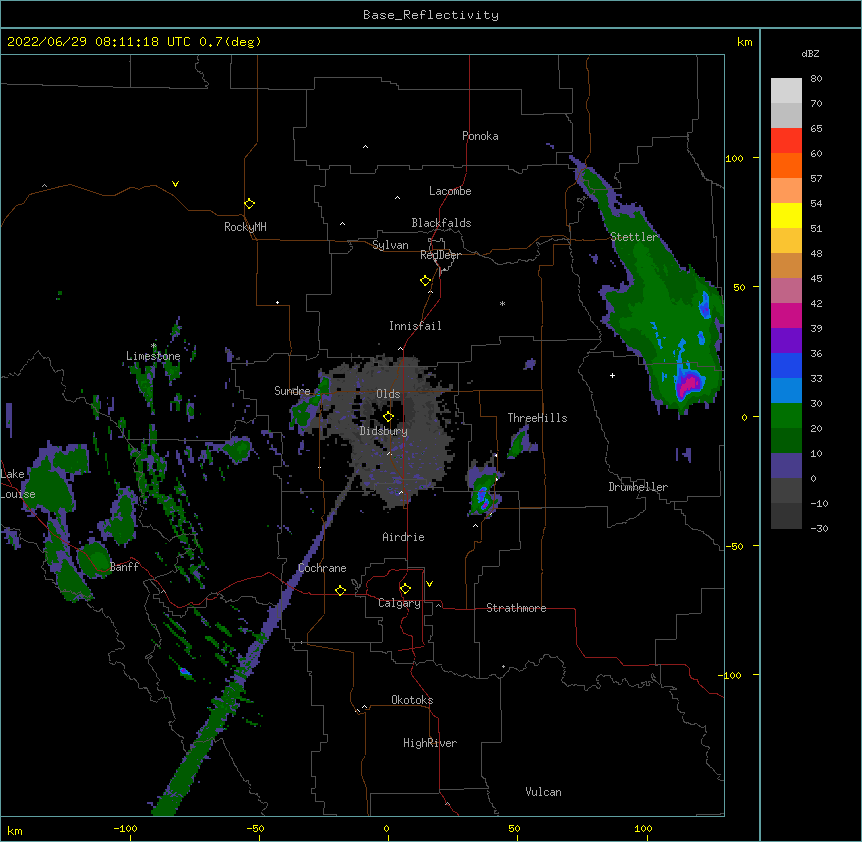Select the Okotoks label

click(412, 700)
